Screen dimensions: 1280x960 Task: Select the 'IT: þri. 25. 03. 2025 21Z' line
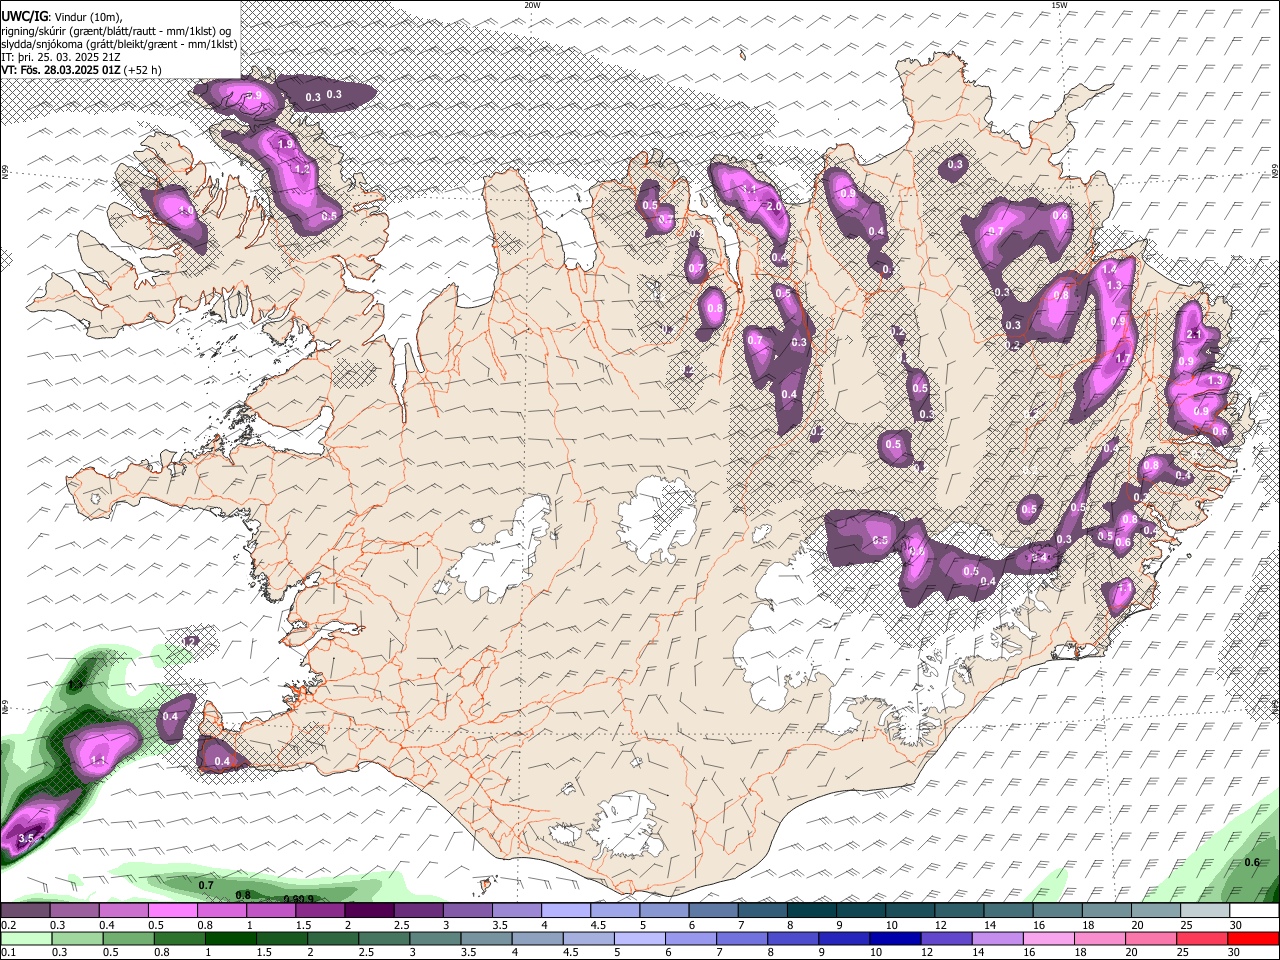pos(61,57)
